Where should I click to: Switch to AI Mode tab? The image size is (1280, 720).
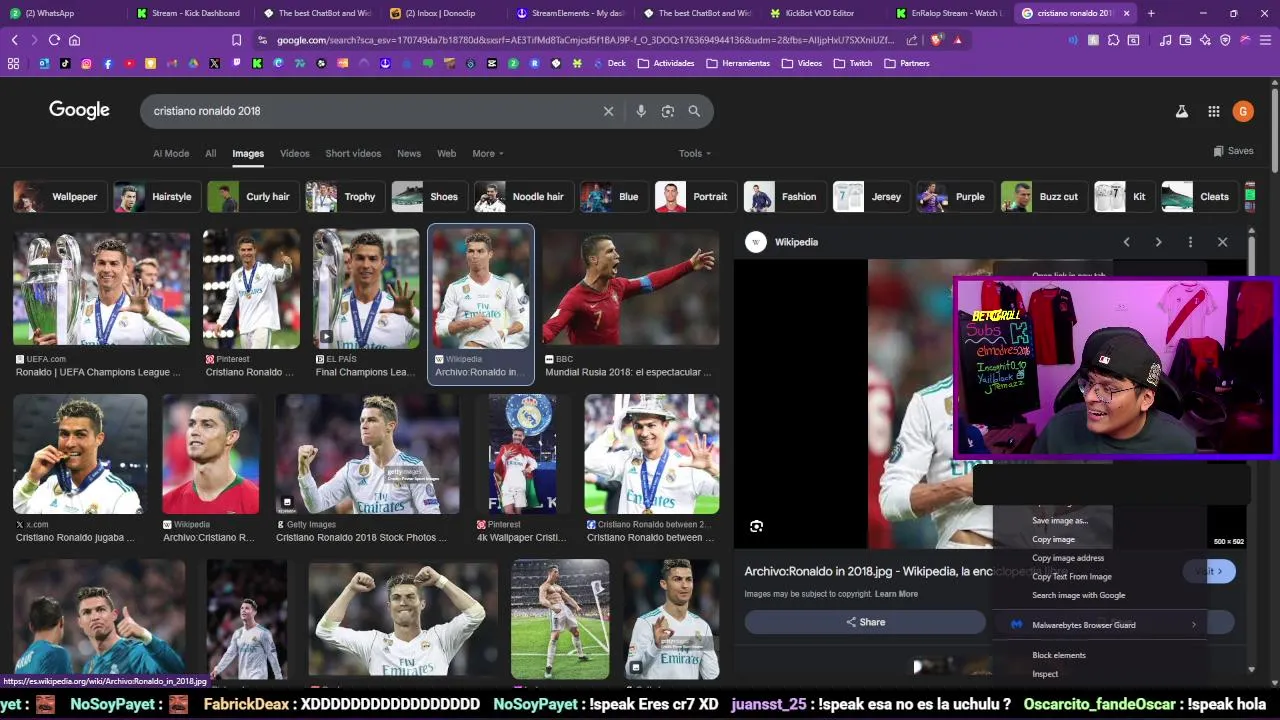tap(171, 153)
